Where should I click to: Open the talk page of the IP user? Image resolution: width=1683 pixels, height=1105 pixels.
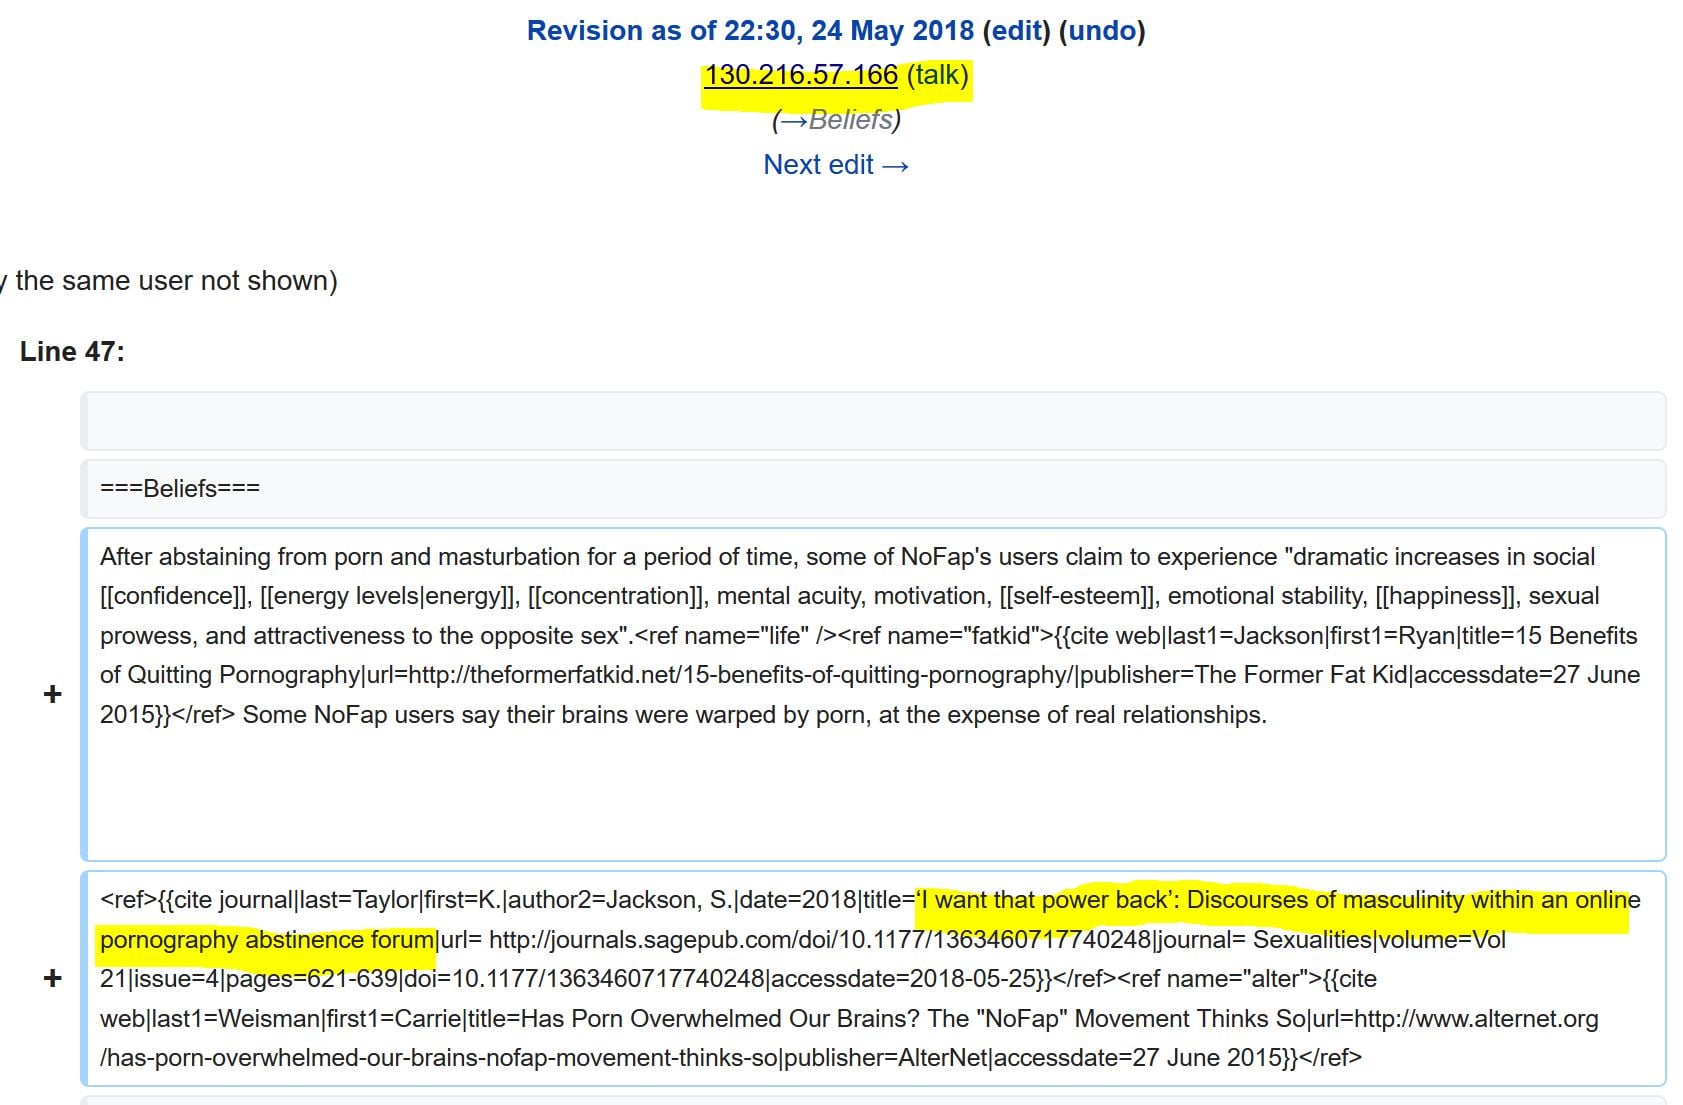tap(937, 75)
